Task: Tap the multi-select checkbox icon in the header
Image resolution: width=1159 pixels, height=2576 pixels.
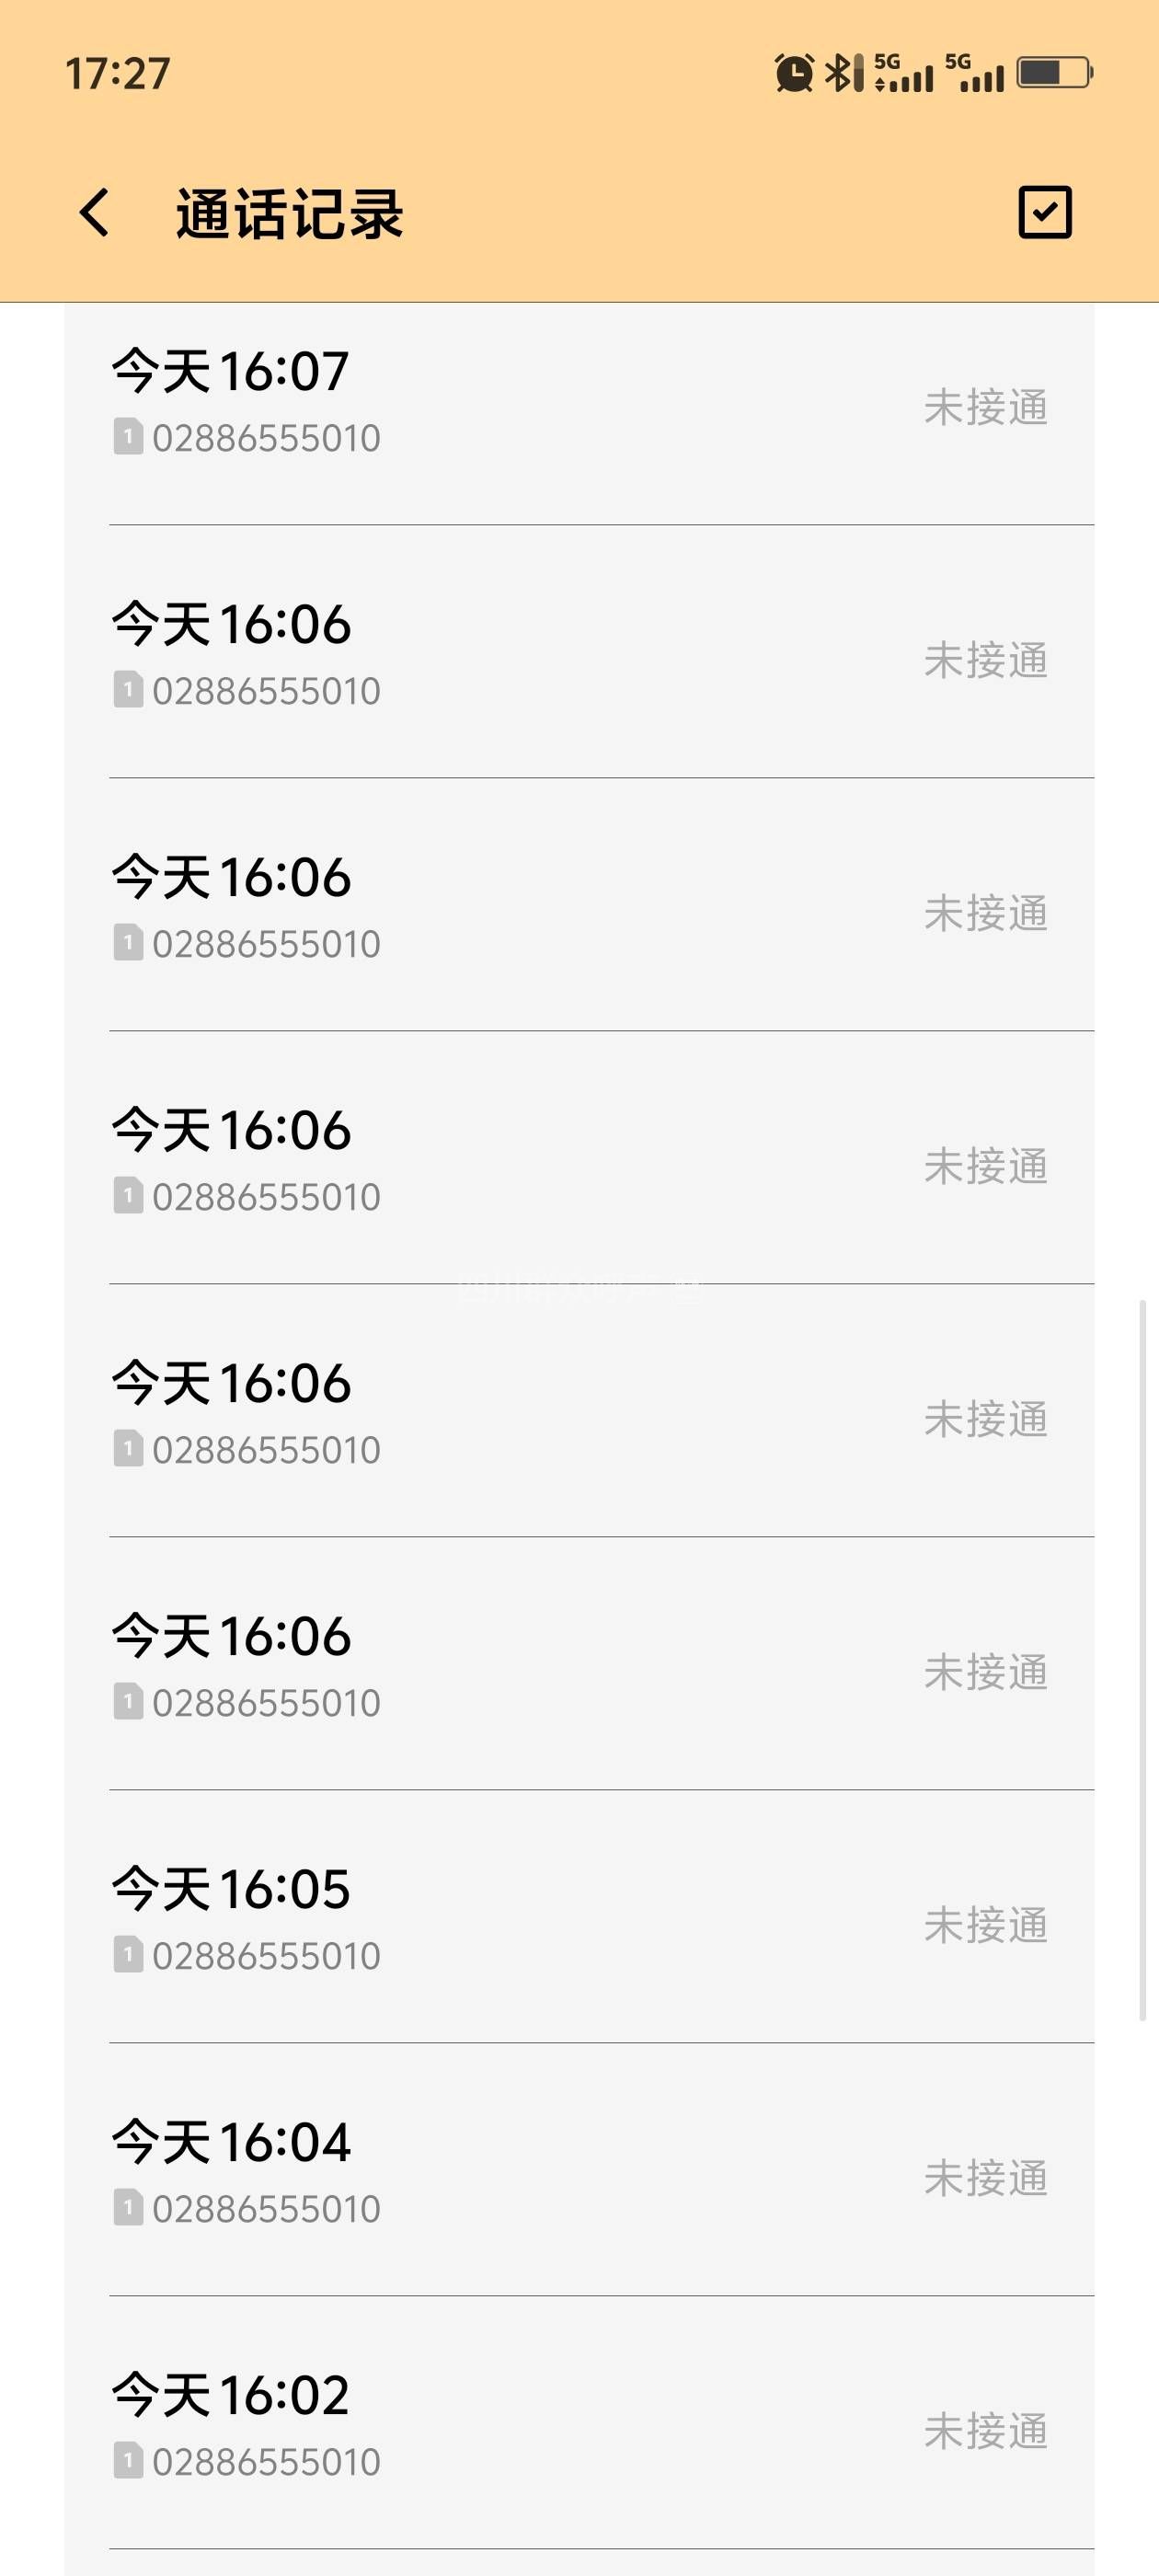Action: 1044,213
